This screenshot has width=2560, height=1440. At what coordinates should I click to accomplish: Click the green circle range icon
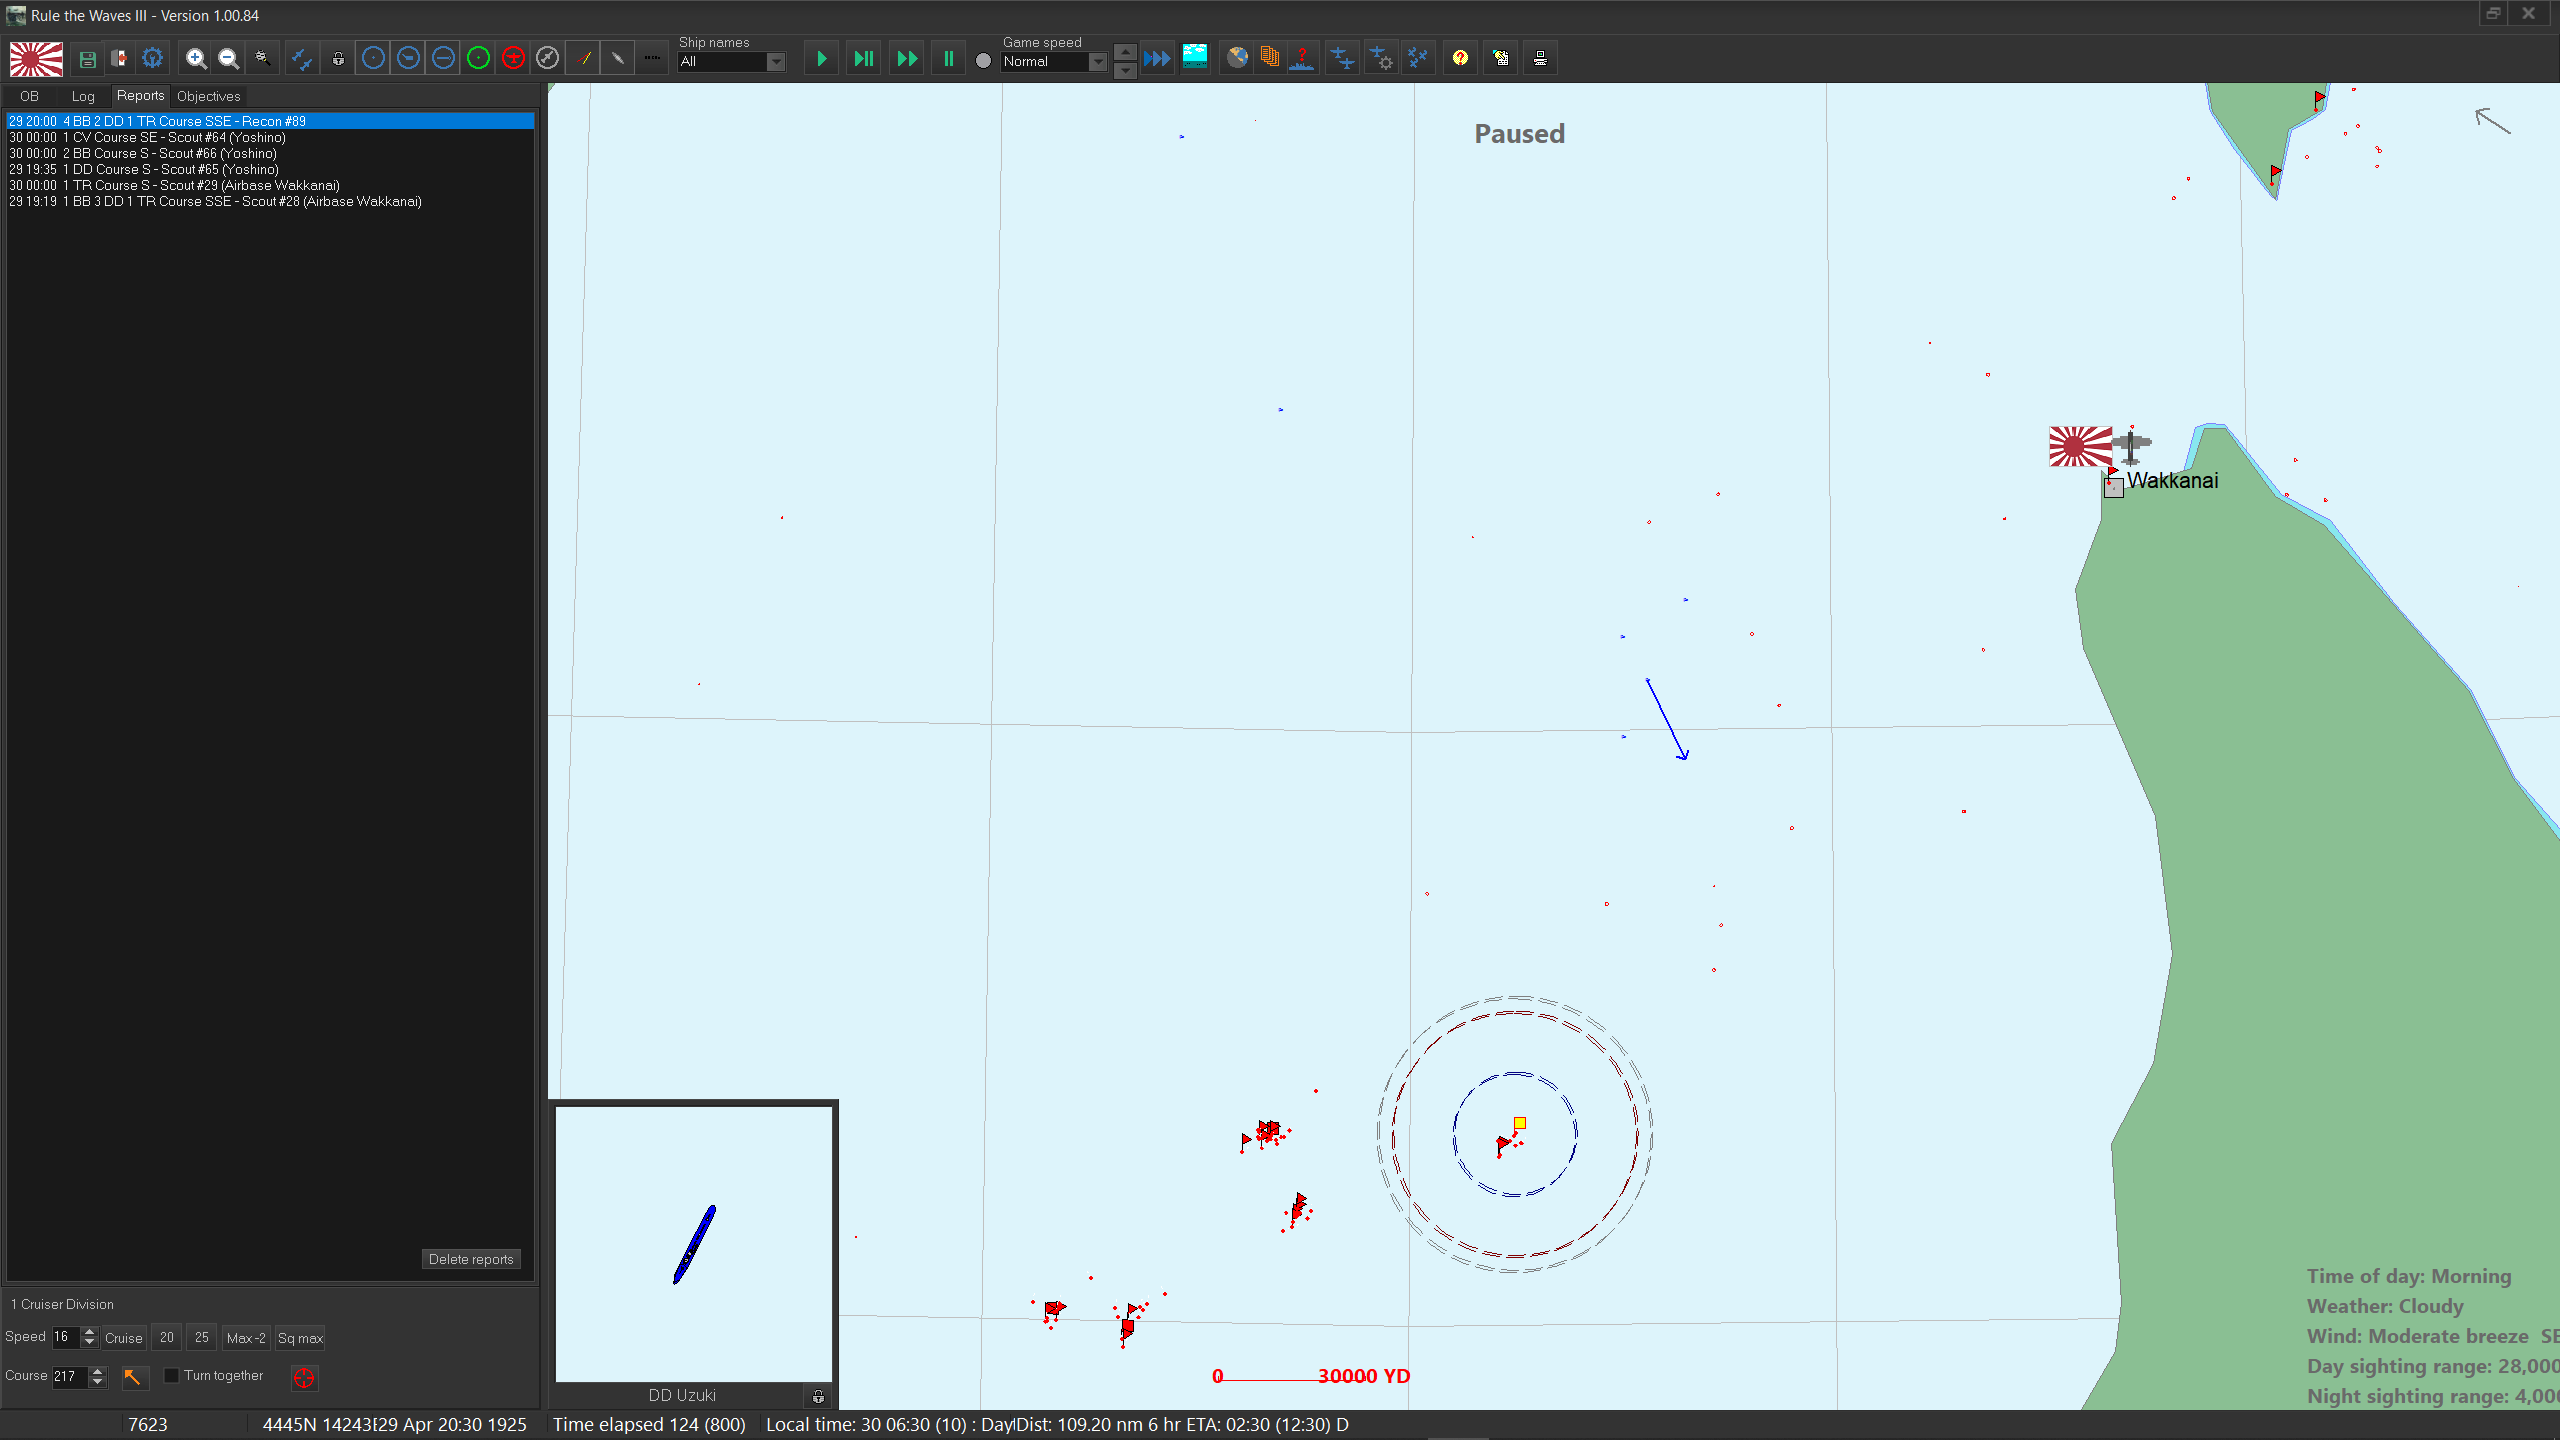pos(478,59)
